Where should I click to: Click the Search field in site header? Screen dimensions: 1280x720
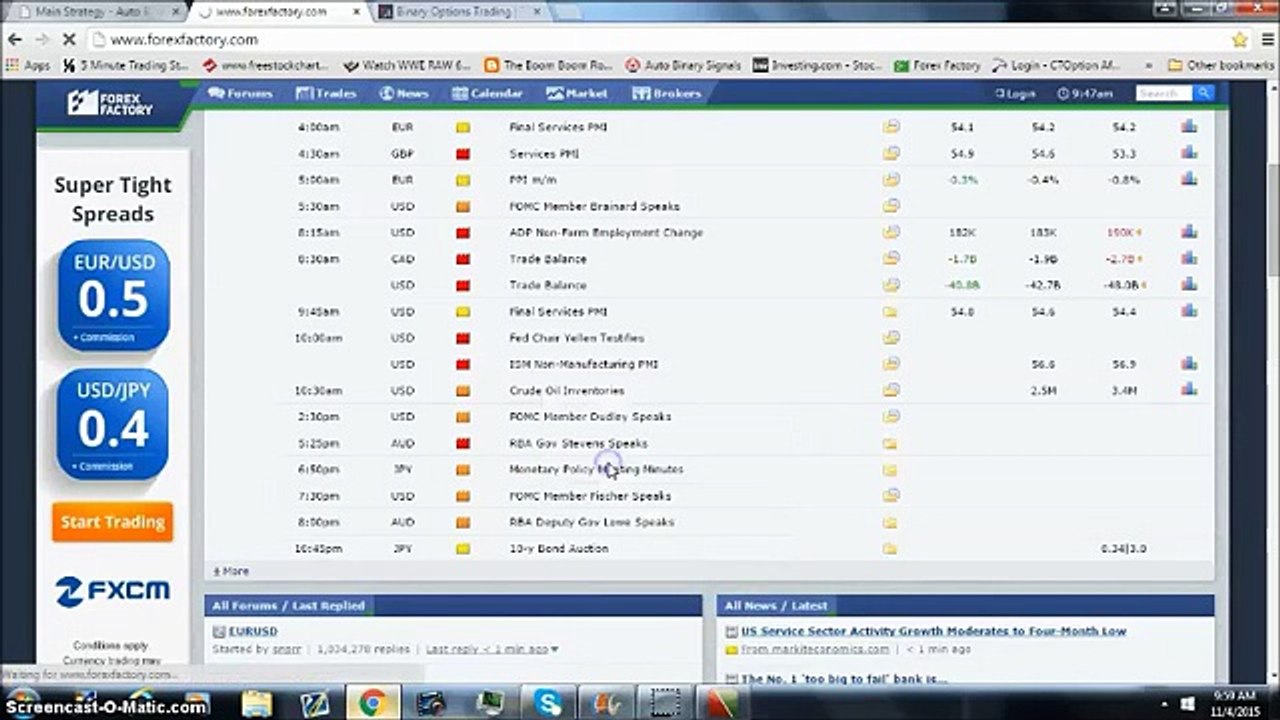[1164, 93]
